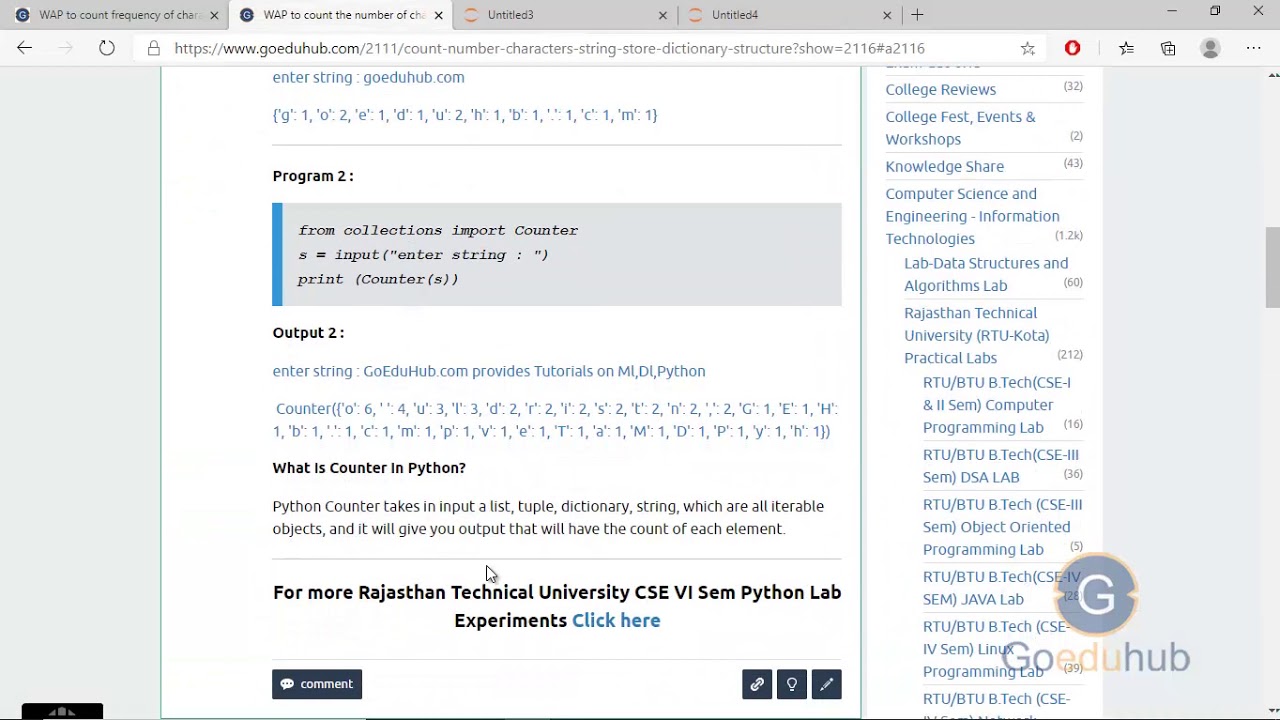Click the comment button below the answer
This screenshot has height=720, width=1280.
pos(317,684)
